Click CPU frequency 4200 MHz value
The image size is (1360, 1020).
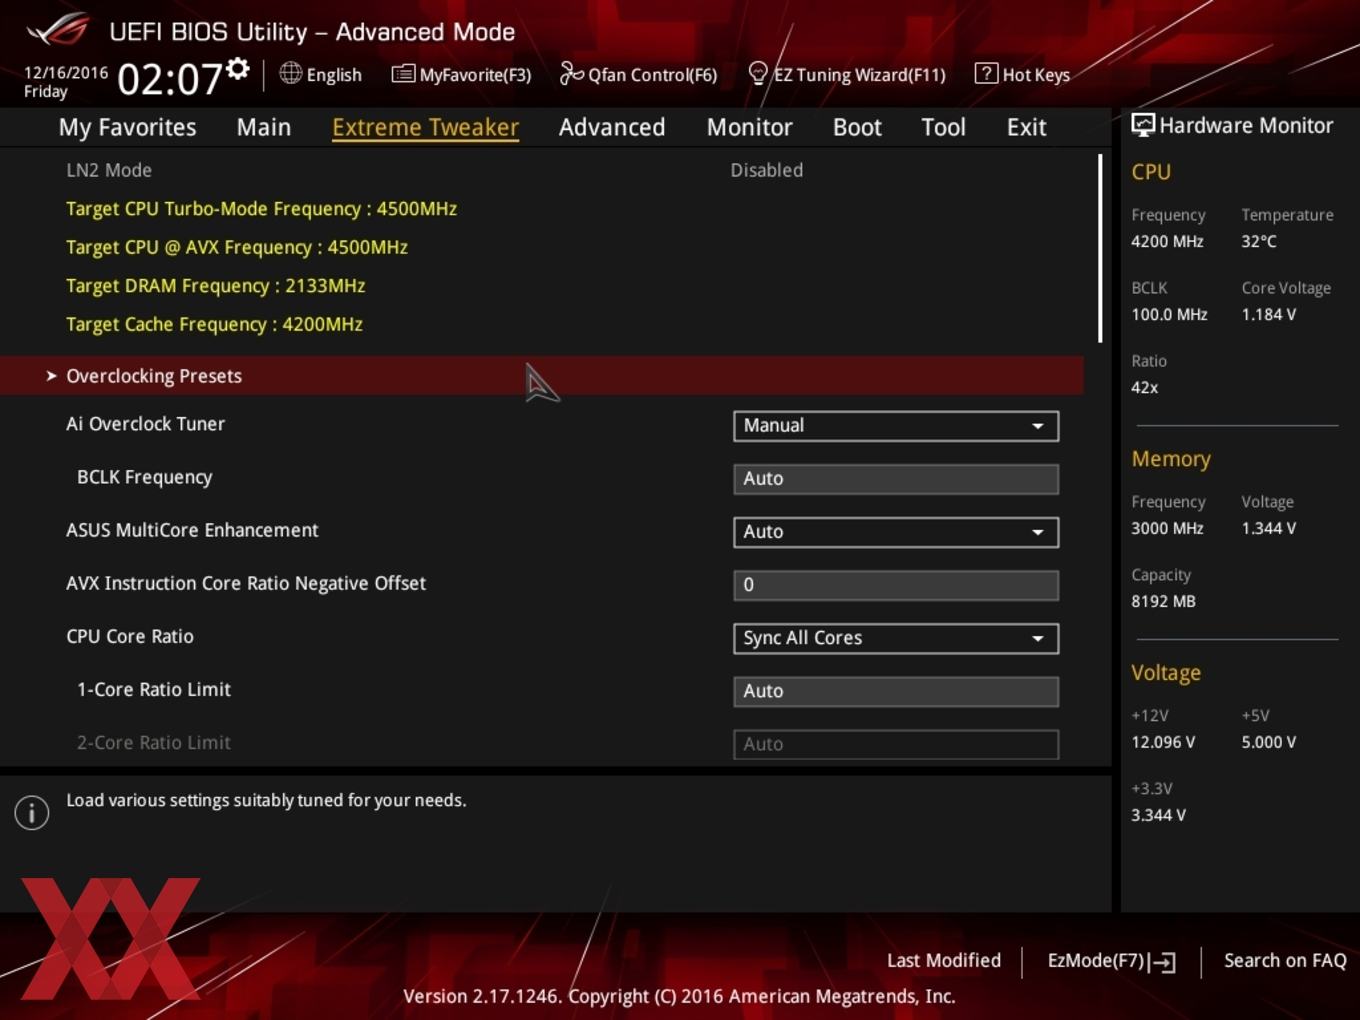[x=1167, y=241]
